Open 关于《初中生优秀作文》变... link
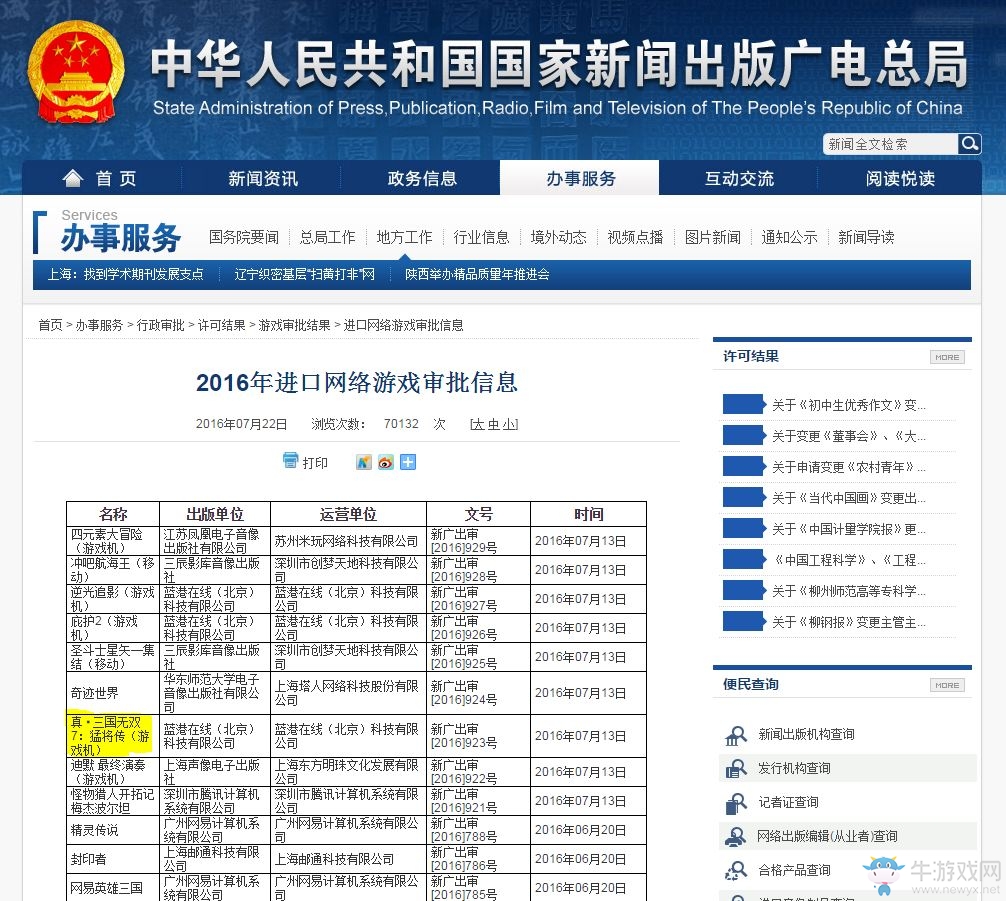 849,406
